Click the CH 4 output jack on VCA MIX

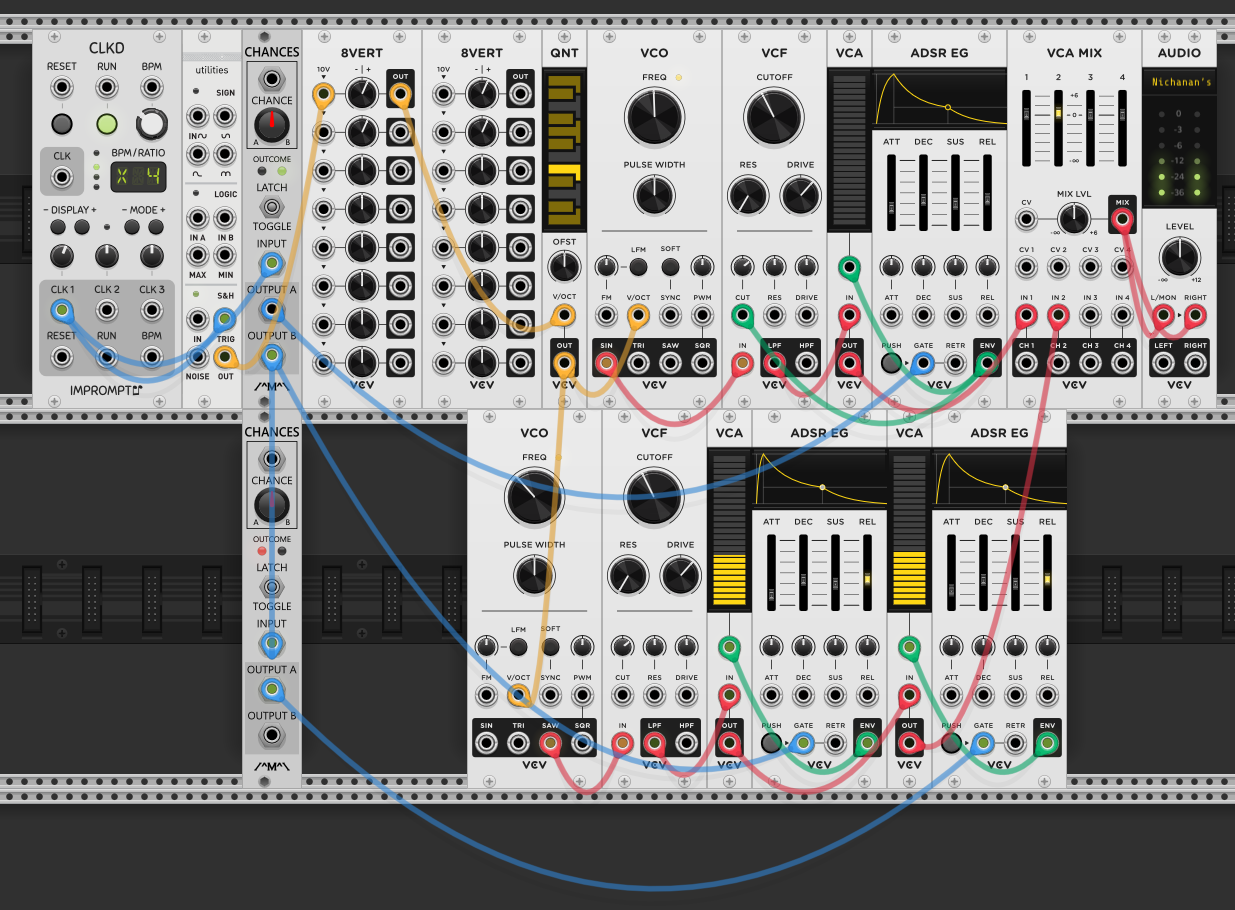coord(1122,362)
